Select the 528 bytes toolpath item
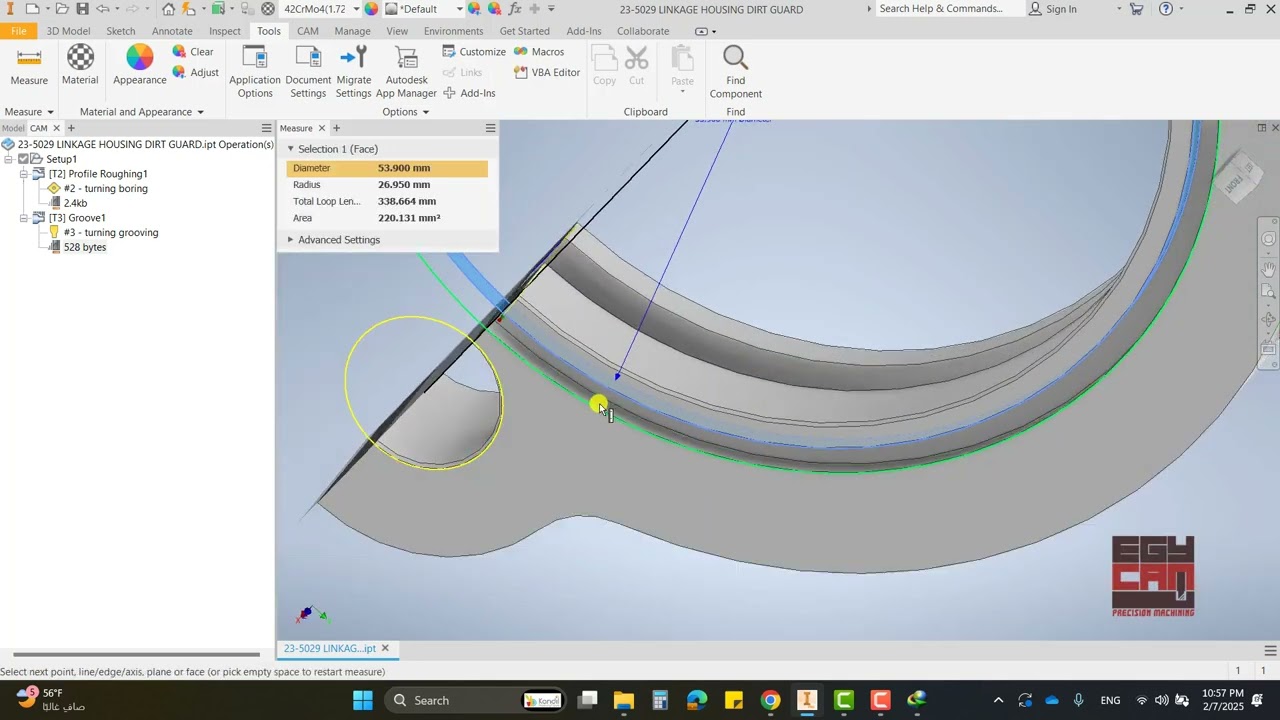This screenshot has height=720, width=1280. (84, 247)
